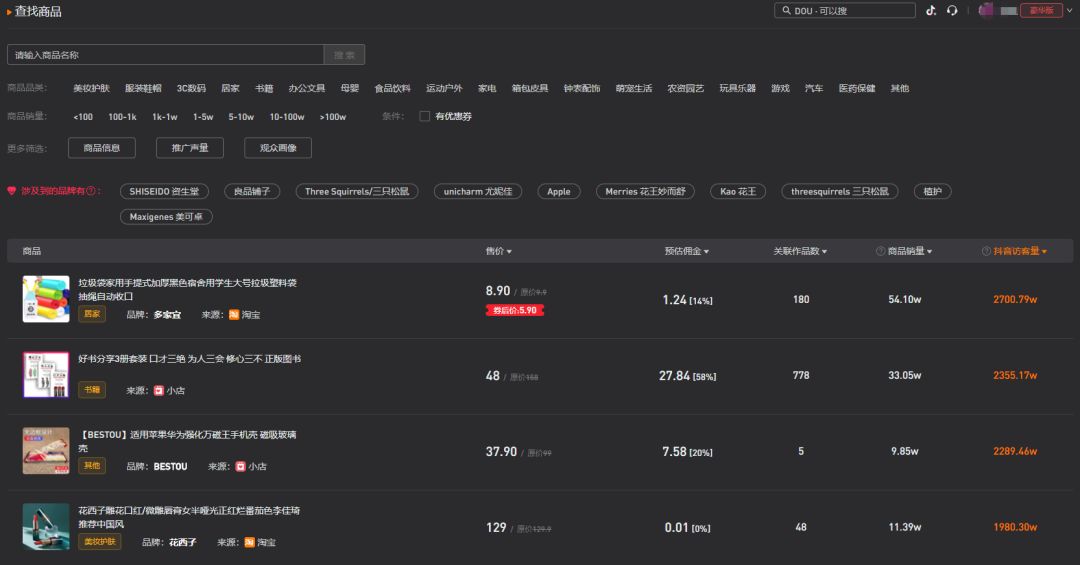Select the Merries 花王妙而舒 brand tag
Screen dimensions: 1080x565
point(645,192)
